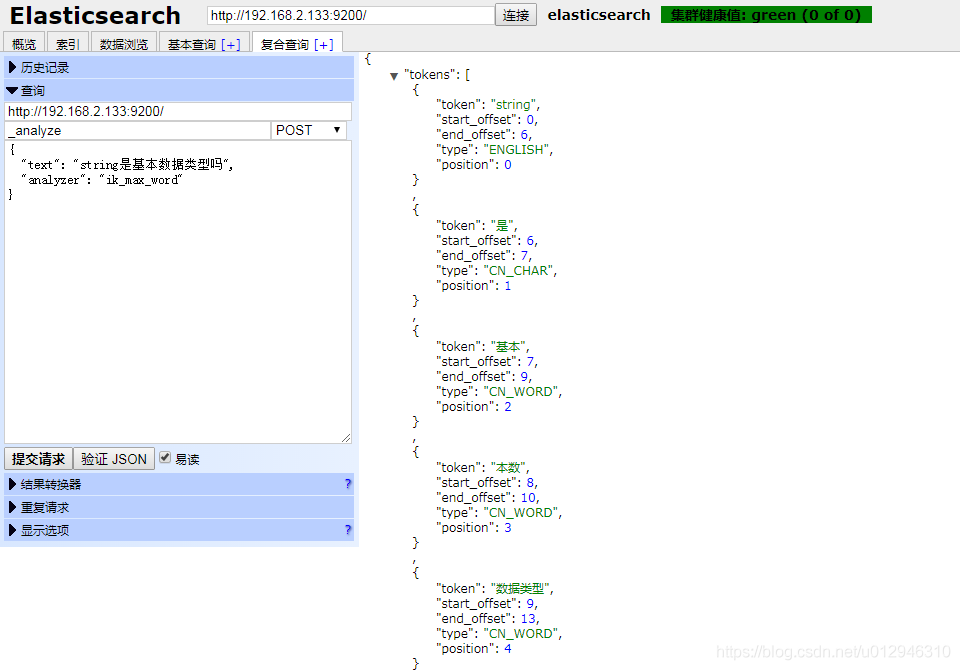Click inside the JSON request body editor

178,292
